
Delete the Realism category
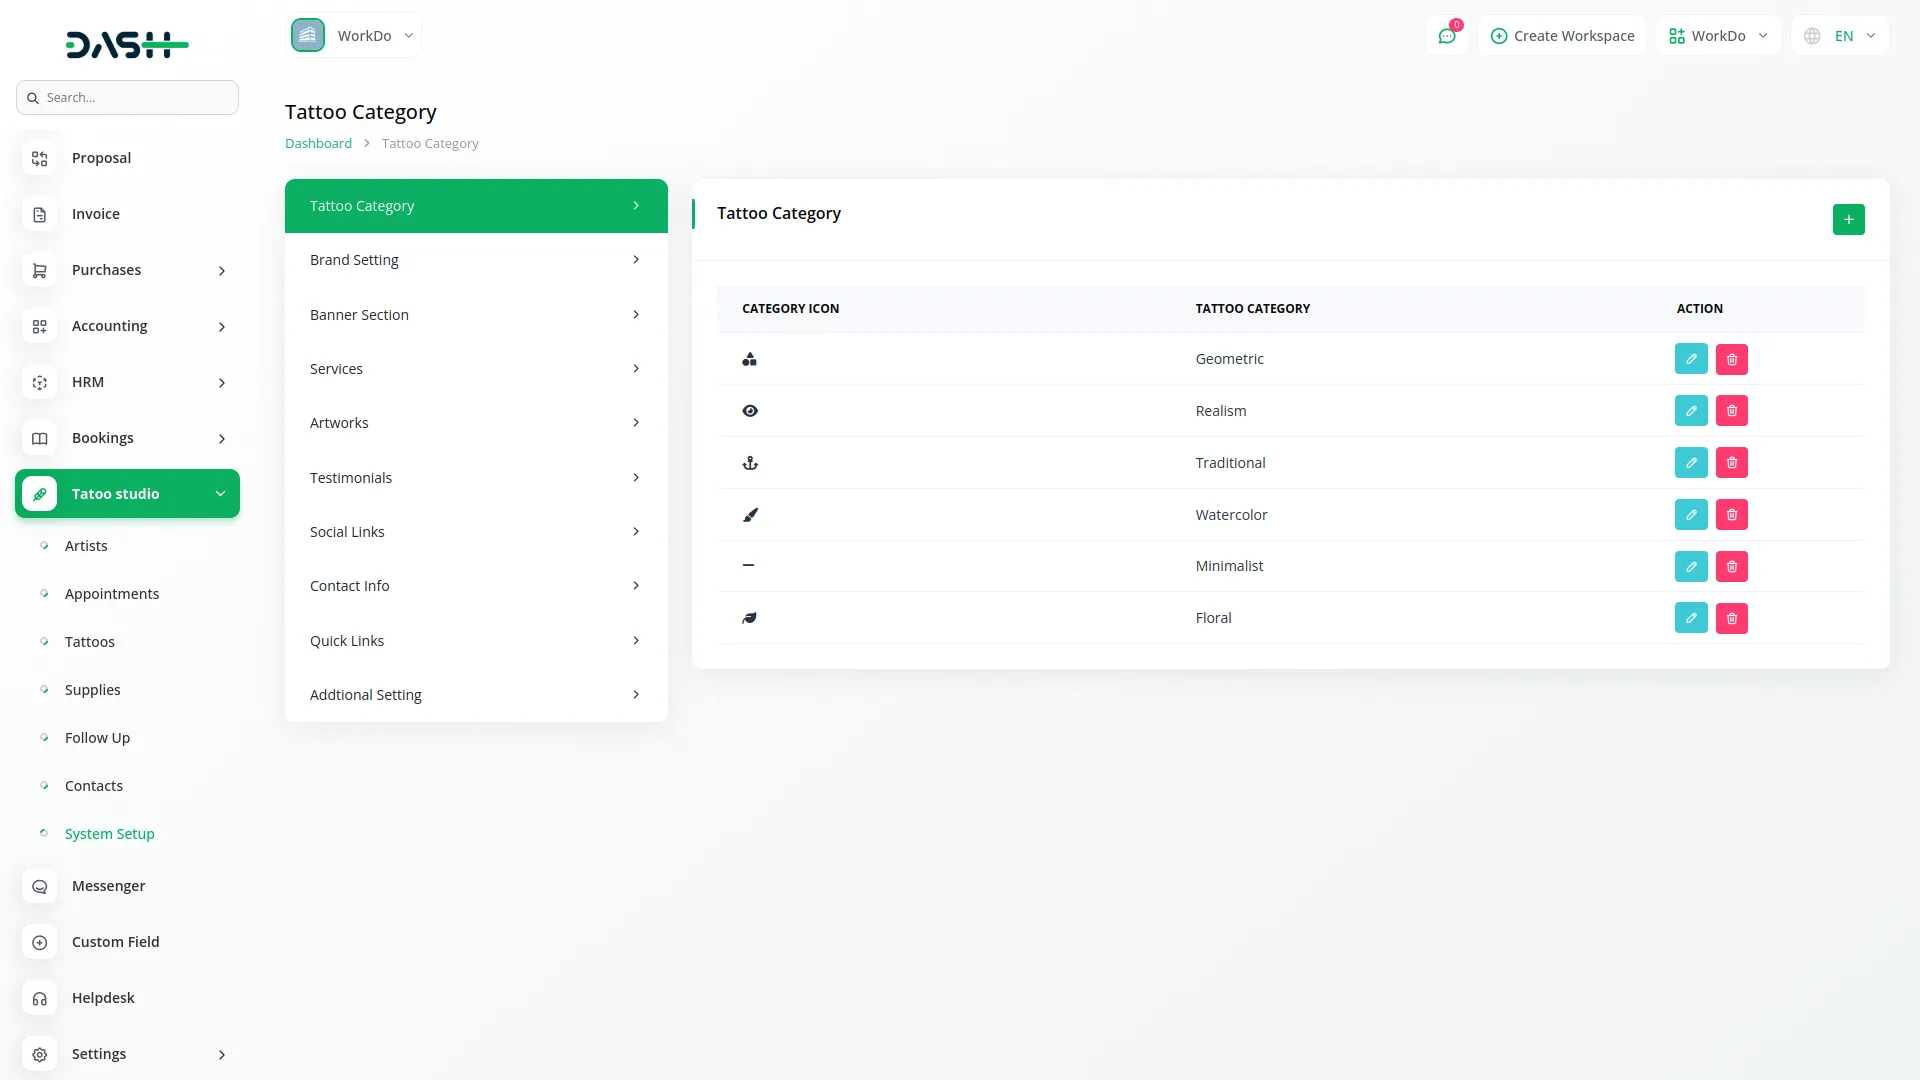pos(1732,411)
